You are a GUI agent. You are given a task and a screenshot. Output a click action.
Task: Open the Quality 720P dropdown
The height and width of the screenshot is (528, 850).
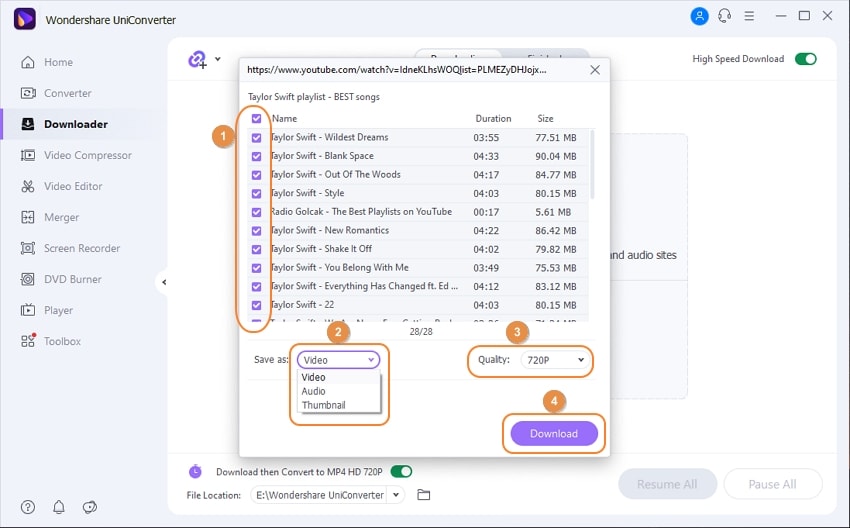[555, 360]
